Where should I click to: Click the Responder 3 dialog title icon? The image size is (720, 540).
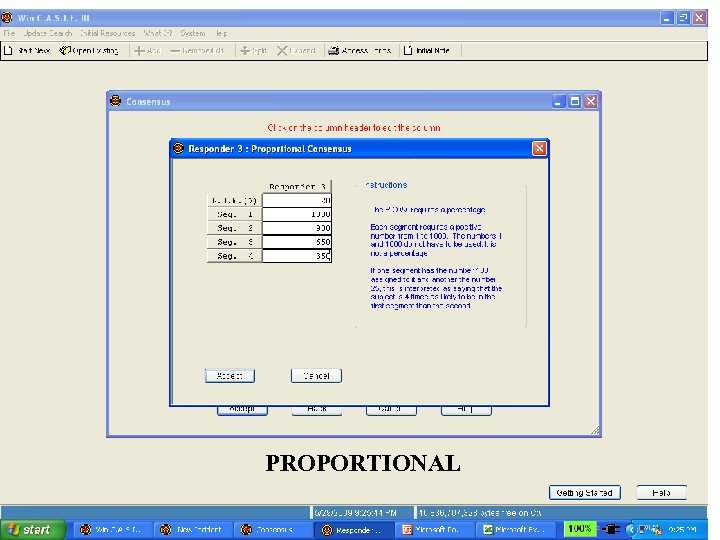point(179,148)
